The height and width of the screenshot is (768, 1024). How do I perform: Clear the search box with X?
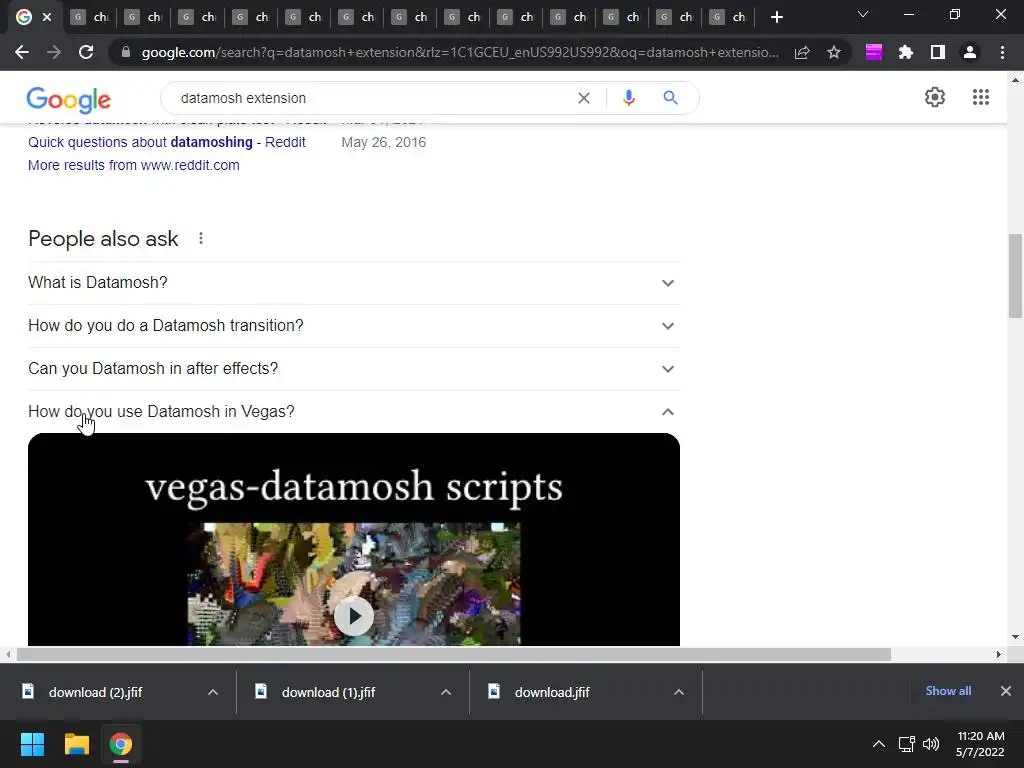[584, 98]
